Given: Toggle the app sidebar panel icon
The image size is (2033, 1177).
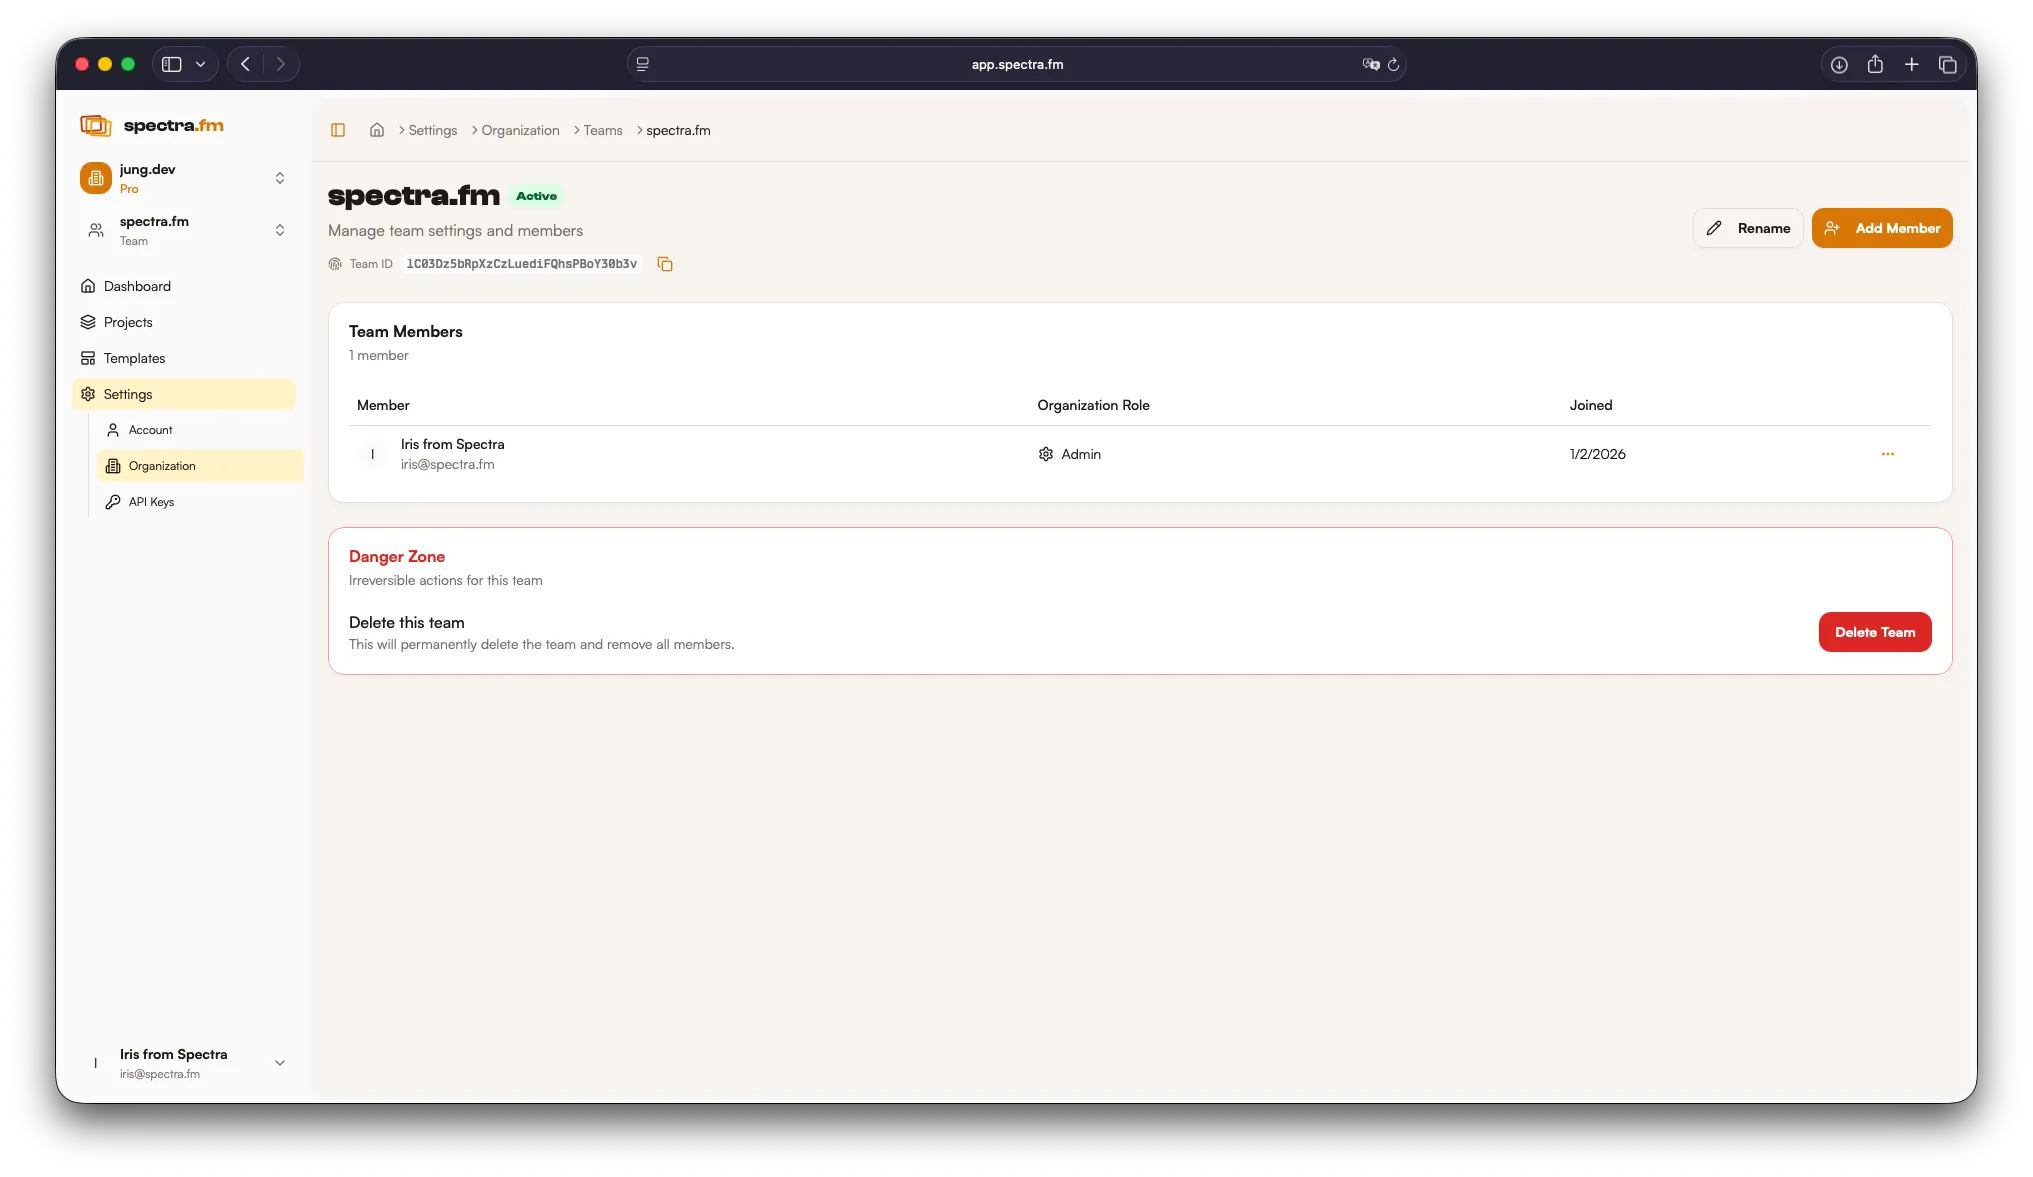Looking at the screenshot, I should coord(338,130).
